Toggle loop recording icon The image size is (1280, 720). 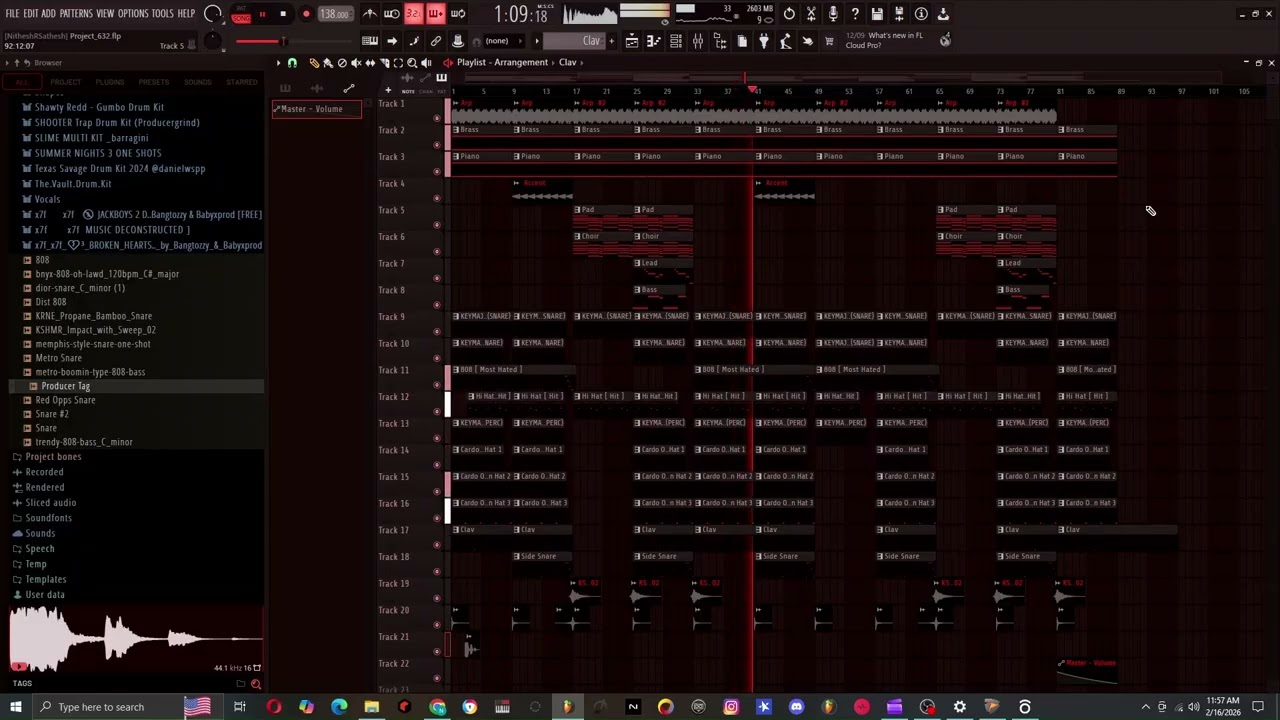click(x=457, y=14)
